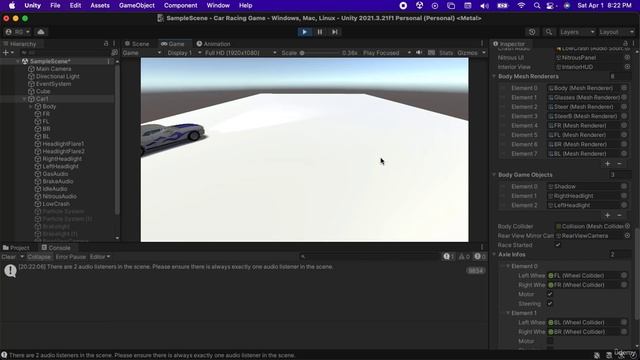The image size is (640, 360).
Task: Uncheck Steering under Axle Element 0
Action: tap(550, 303)
